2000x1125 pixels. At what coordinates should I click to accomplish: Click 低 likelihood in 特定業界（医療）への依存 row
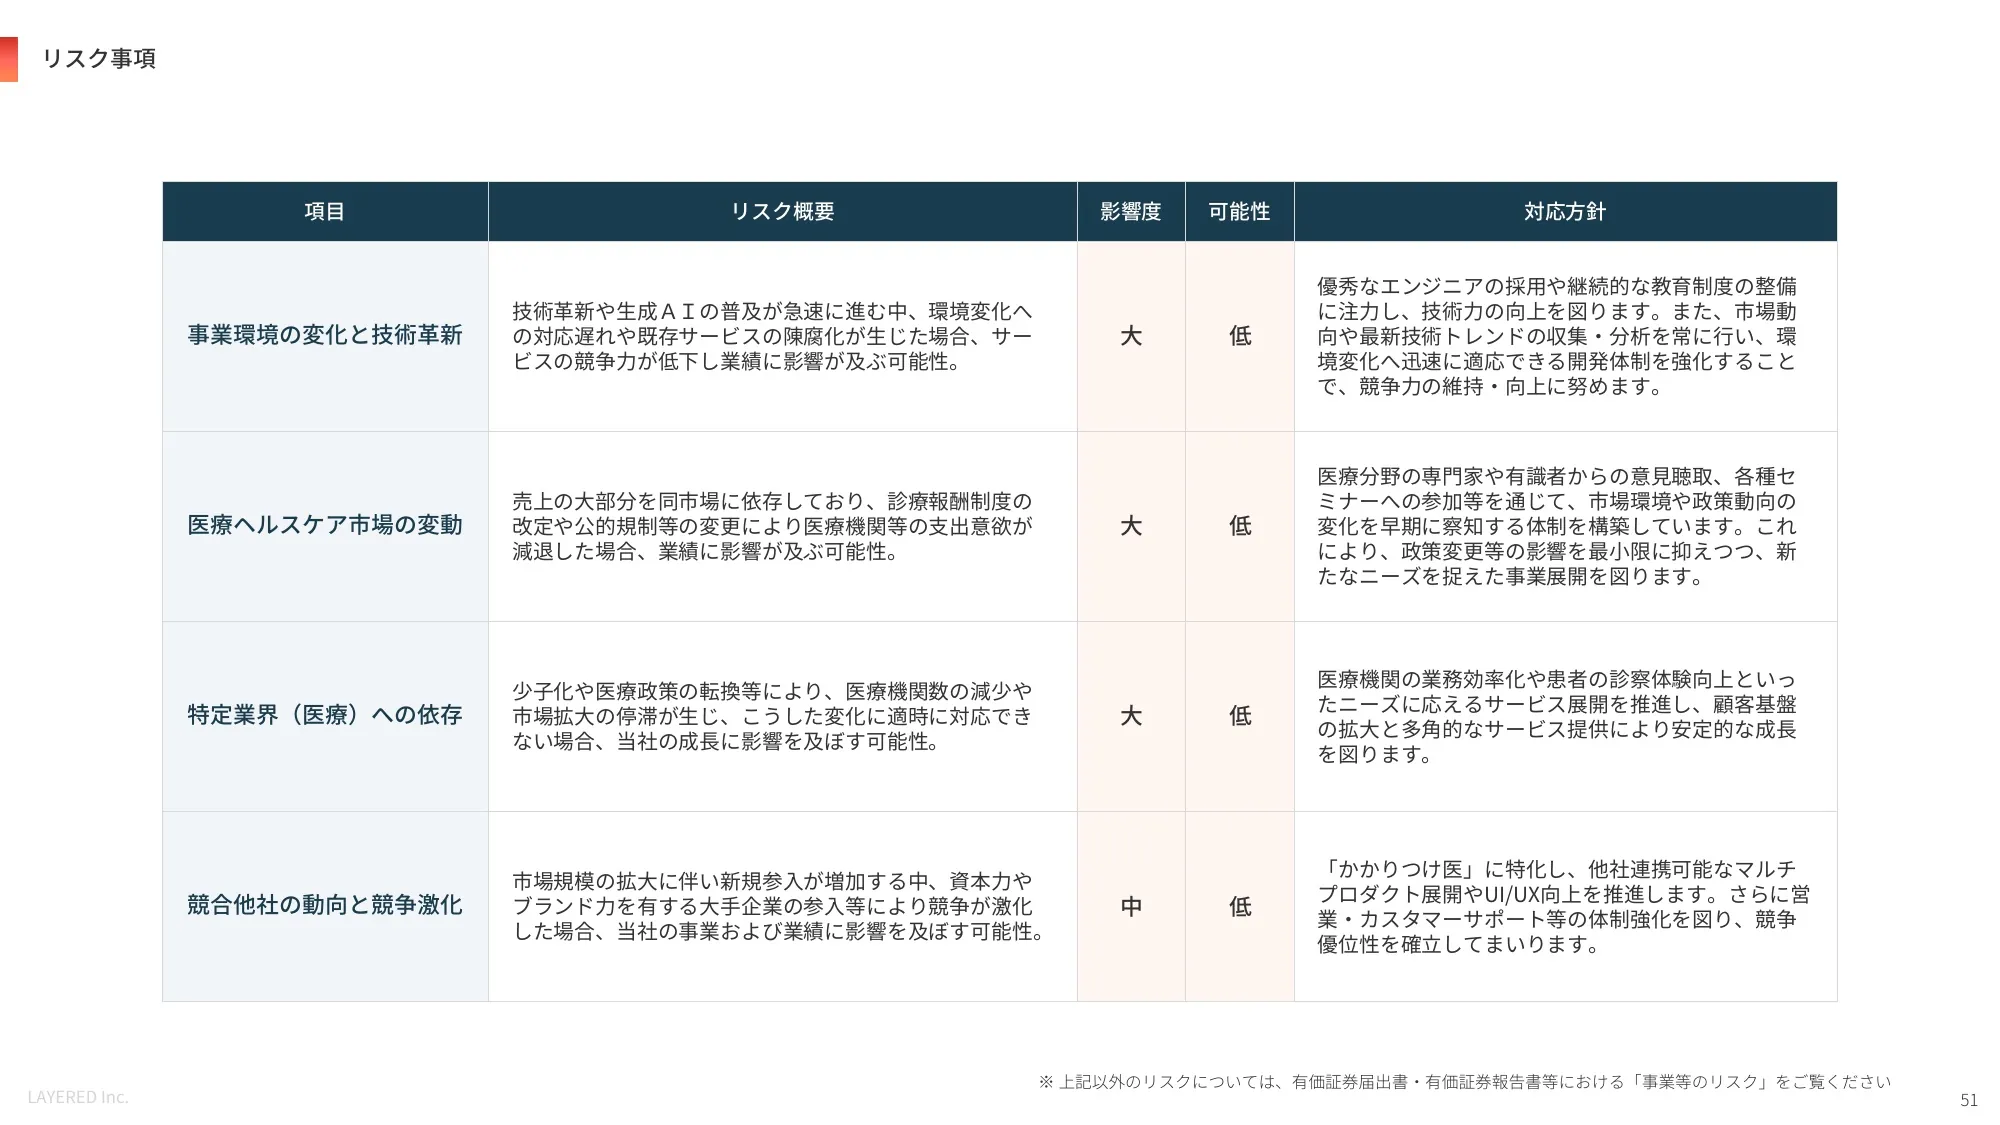[x=1240, y=716]
